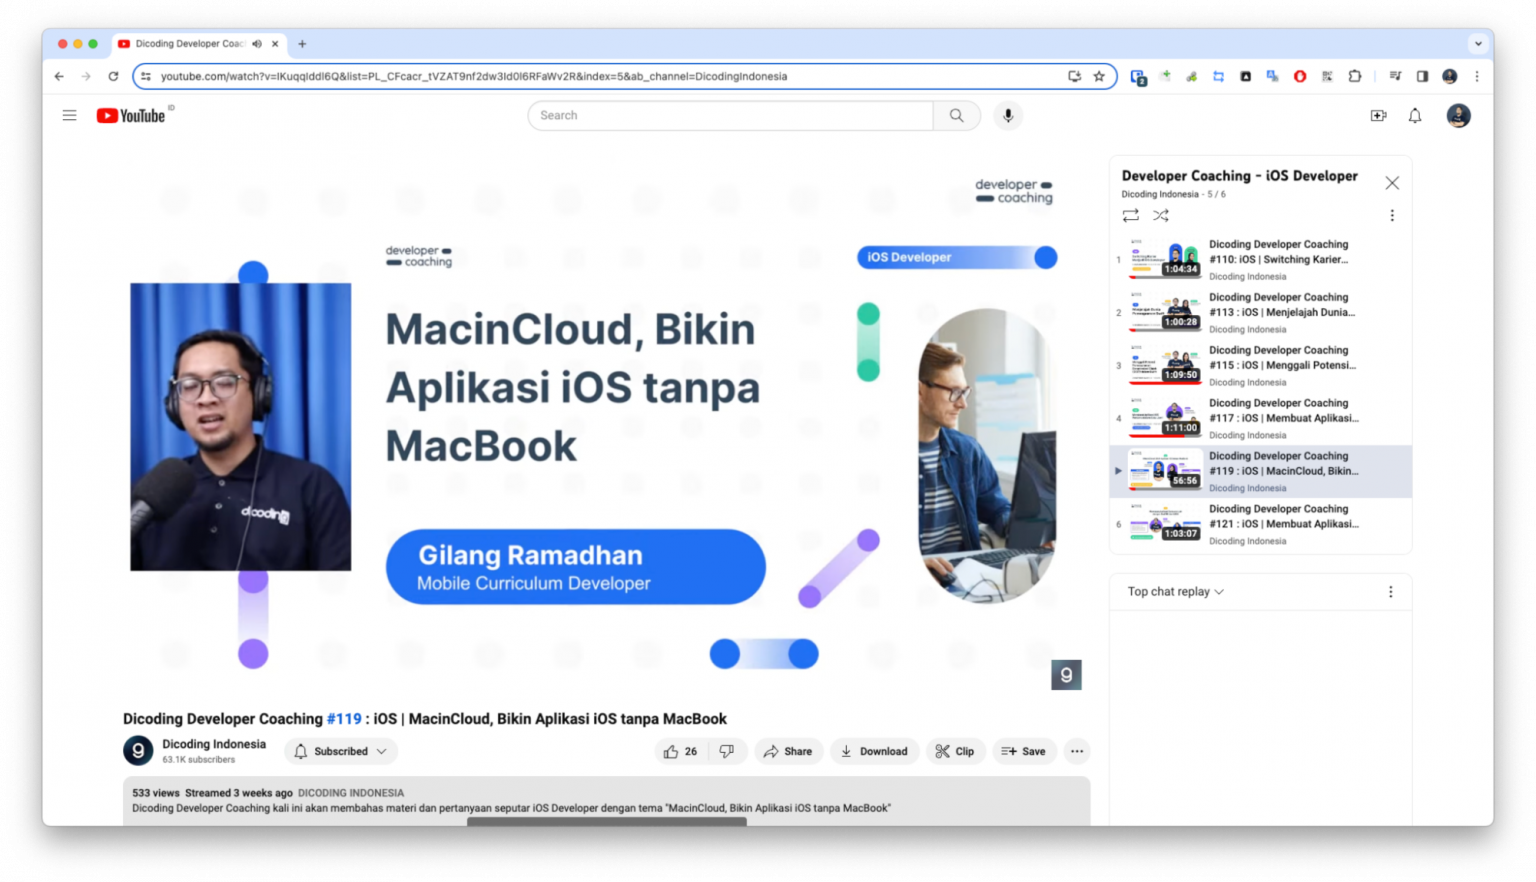The image size is (1536, 882).
Task: Open the Dicoding Developer Coach browser tab
Action: click(x=190, y=43)
